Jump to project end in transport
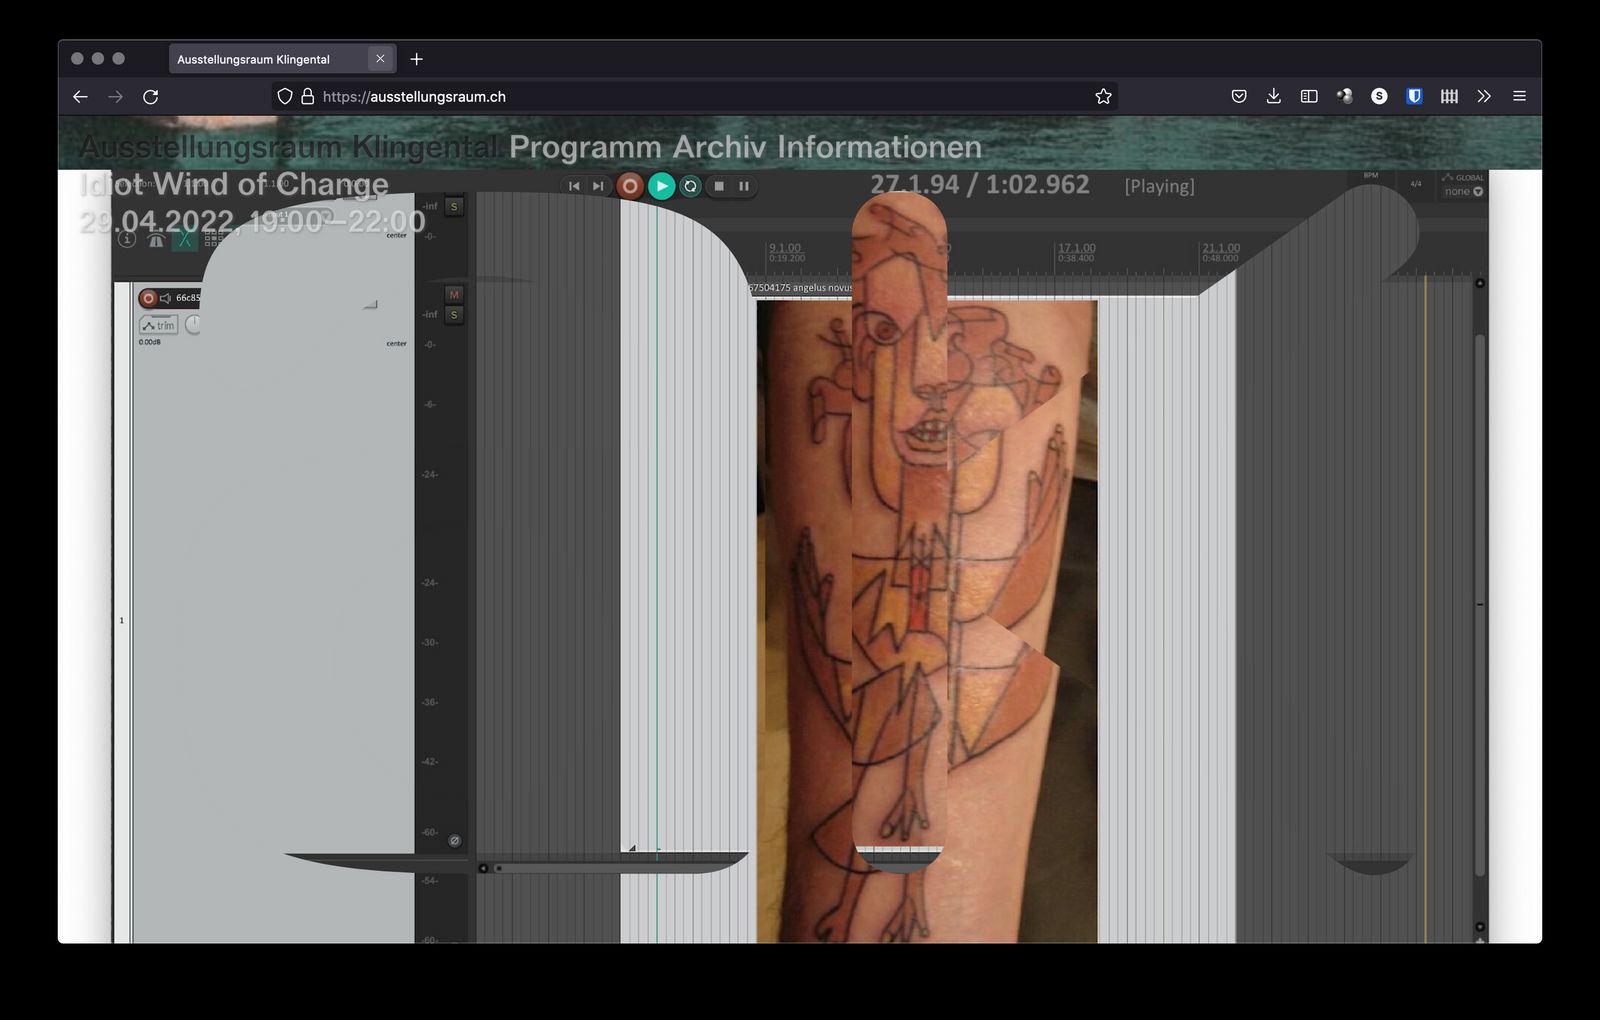Viewport: 1600px width, 1020px height. coord(598,186)
